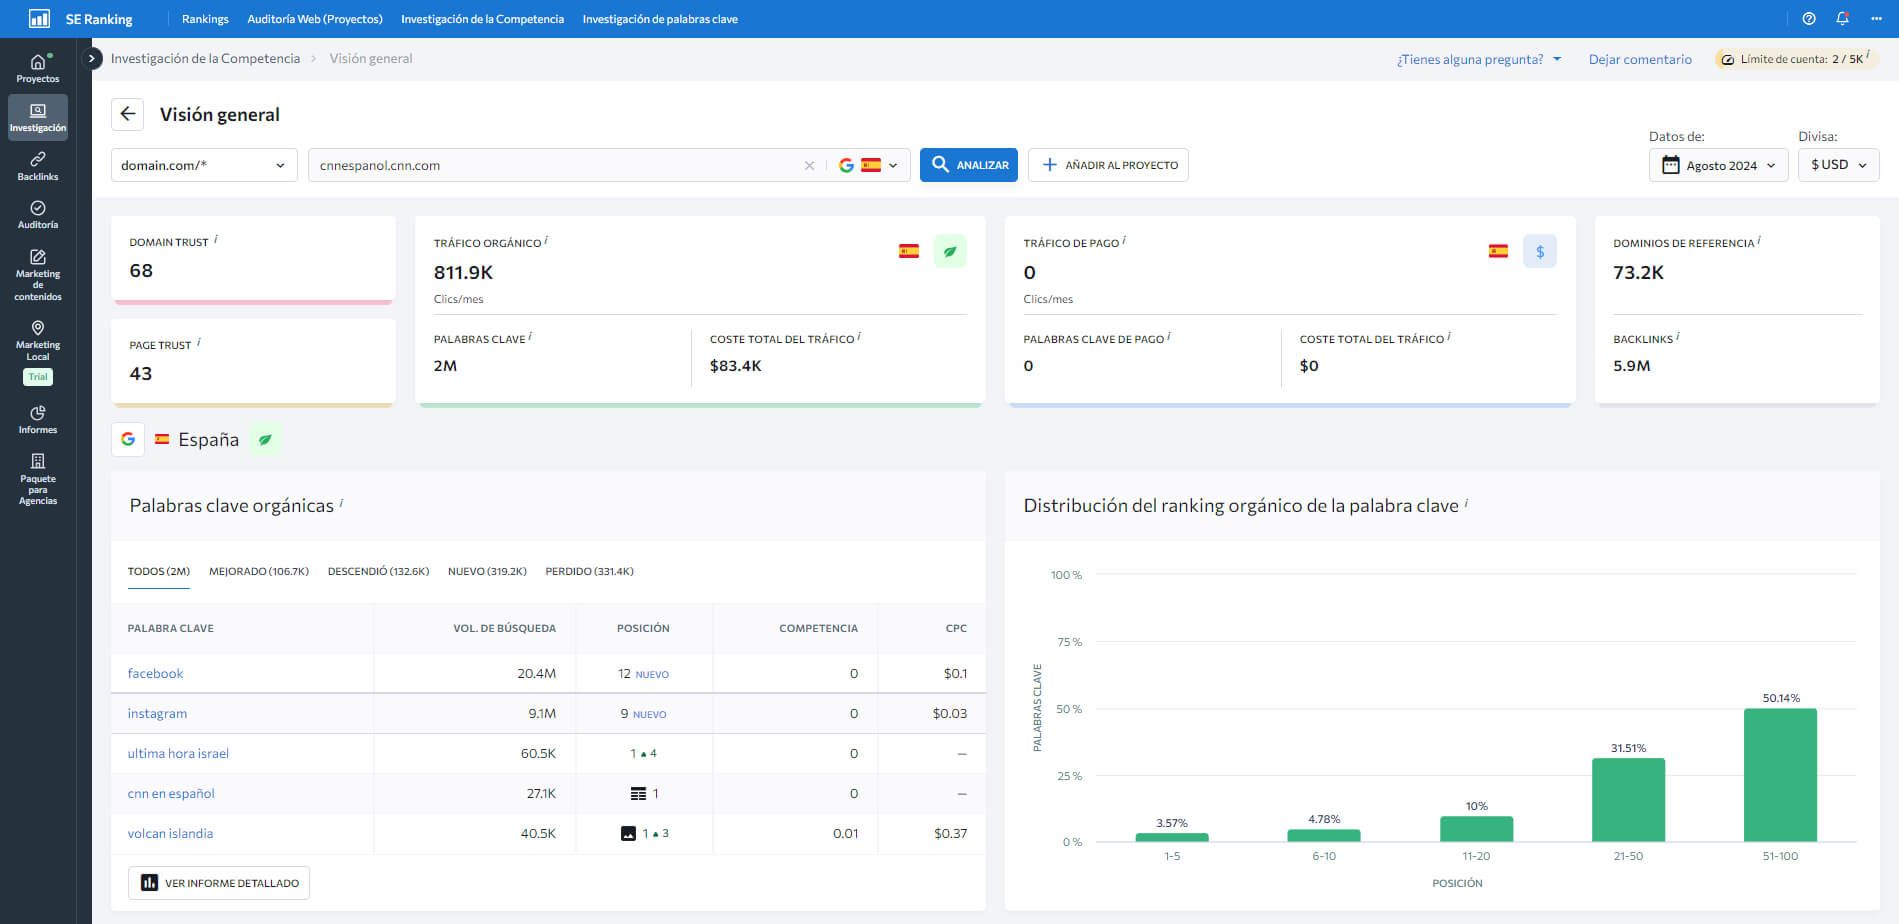Screen dimensions: 1899x924
Task: Open the instagram keyword link
Action: point(157,713)
